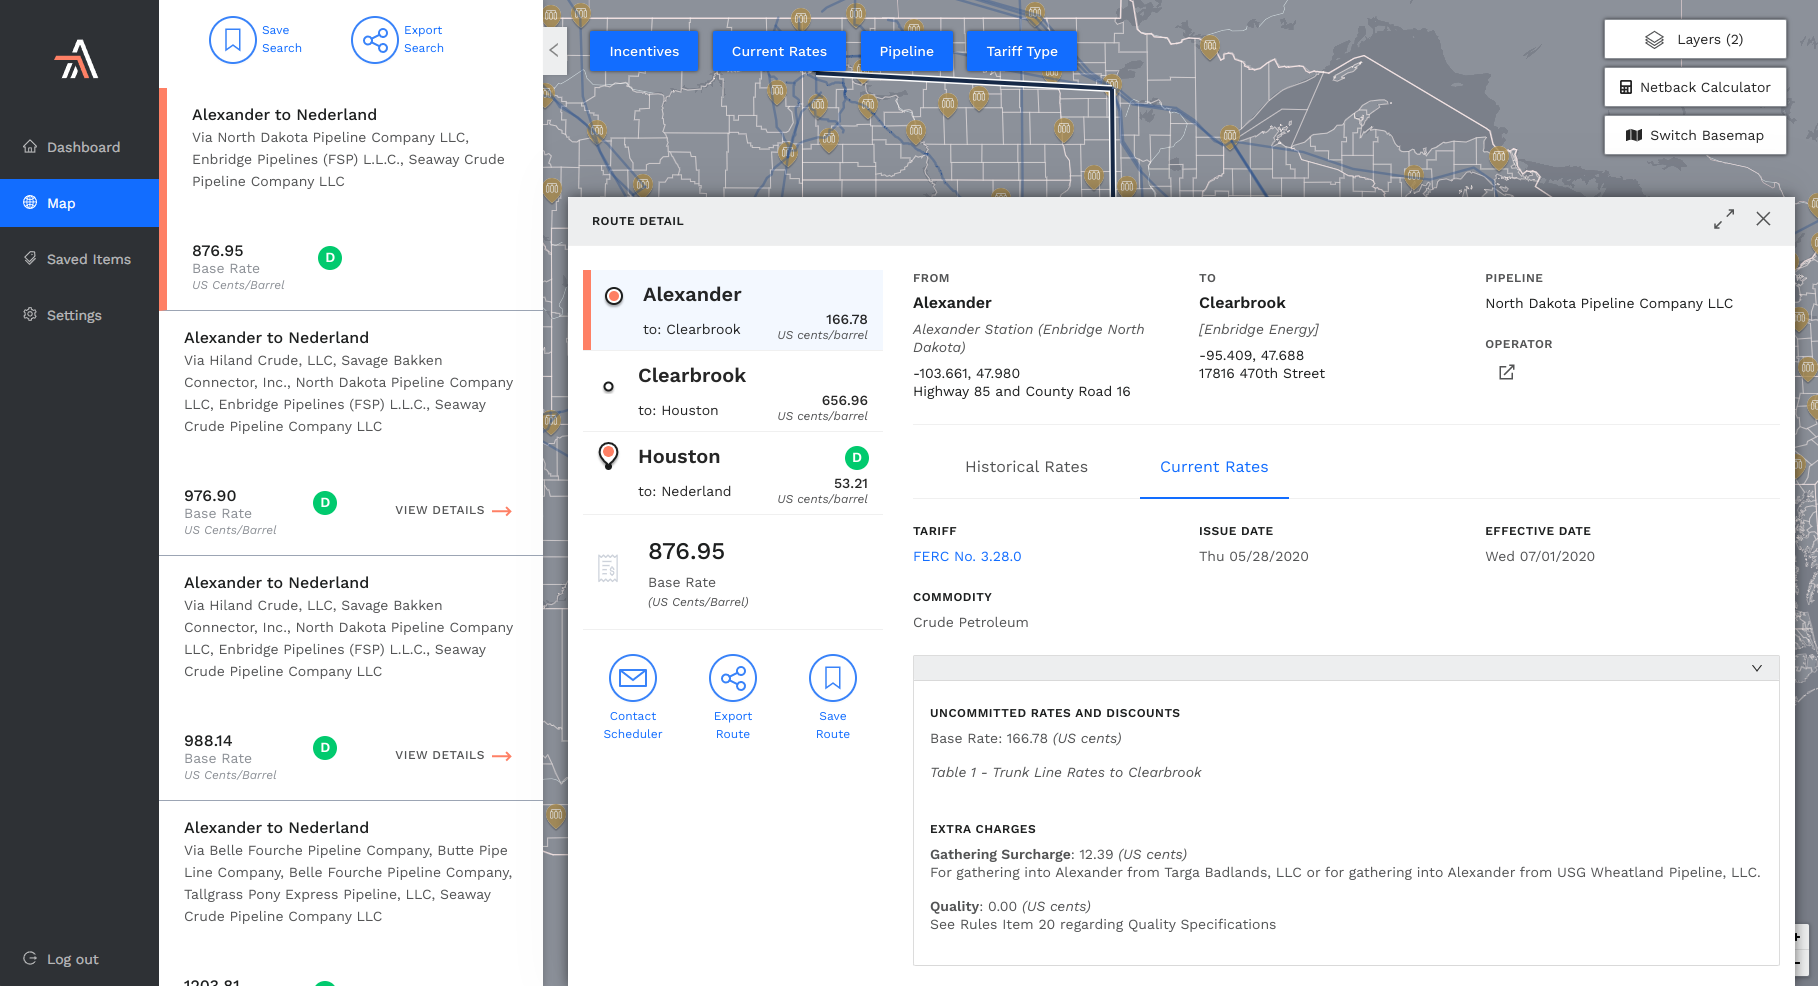
Task: Click the effective date Wed 07/01/2020
Action: click(1540, 557)
